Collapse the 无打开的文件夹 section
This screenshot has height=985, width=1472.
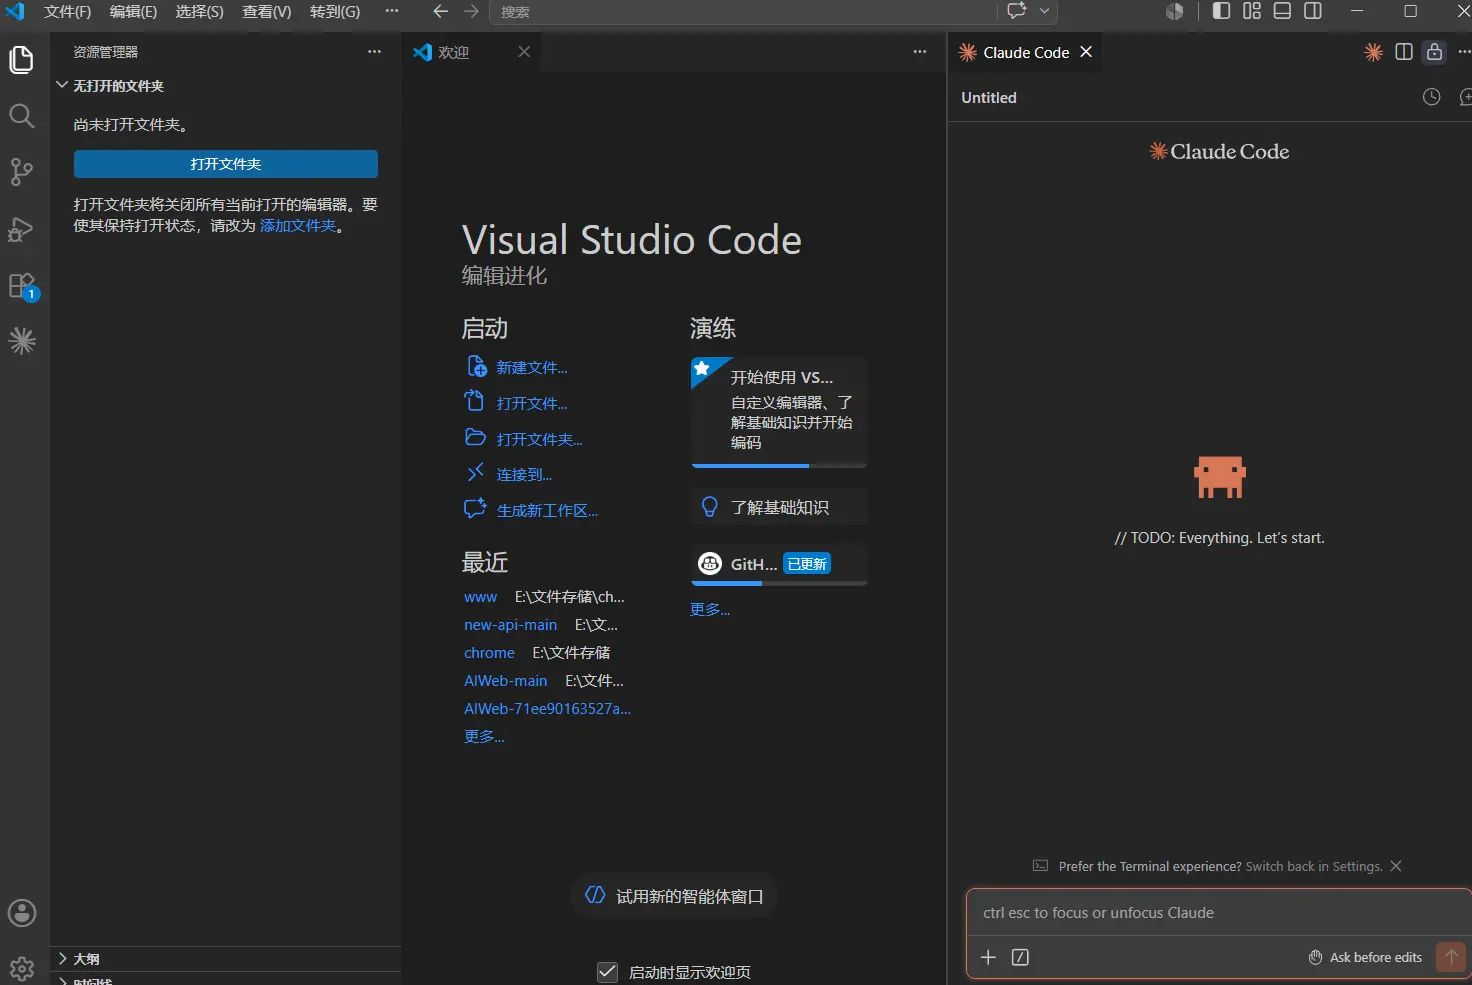[225, 86]
